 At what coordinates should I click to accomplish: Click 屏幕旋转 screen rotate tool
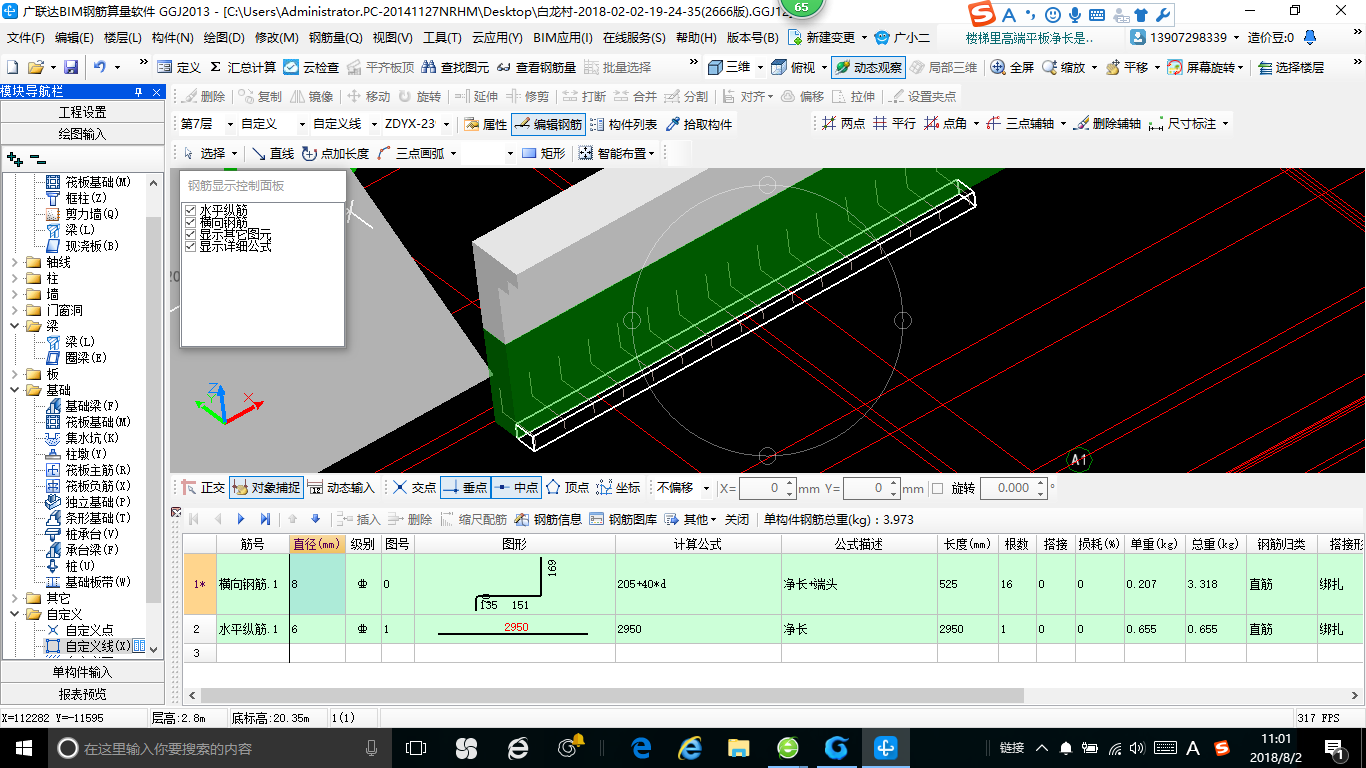1203,67
